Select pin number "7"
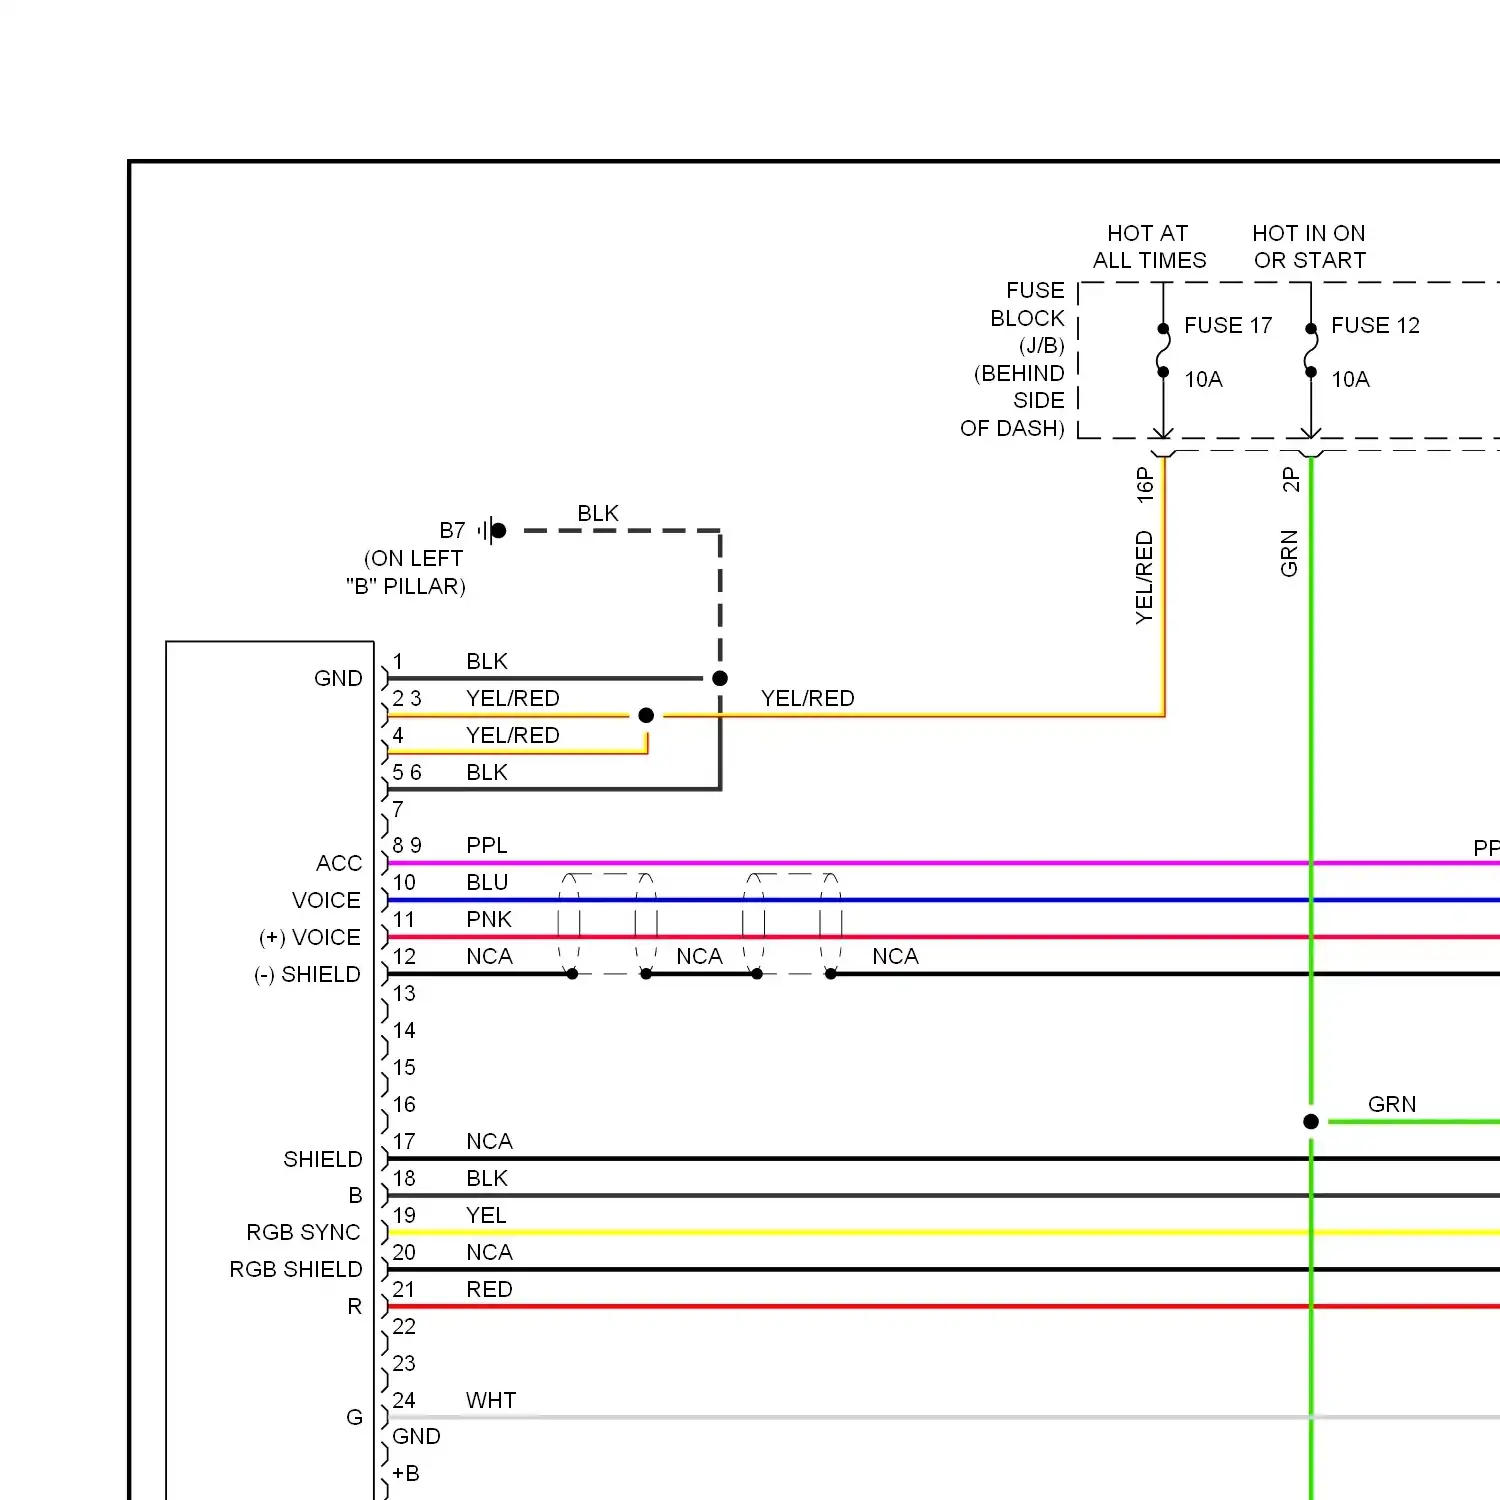 point(398,809)
